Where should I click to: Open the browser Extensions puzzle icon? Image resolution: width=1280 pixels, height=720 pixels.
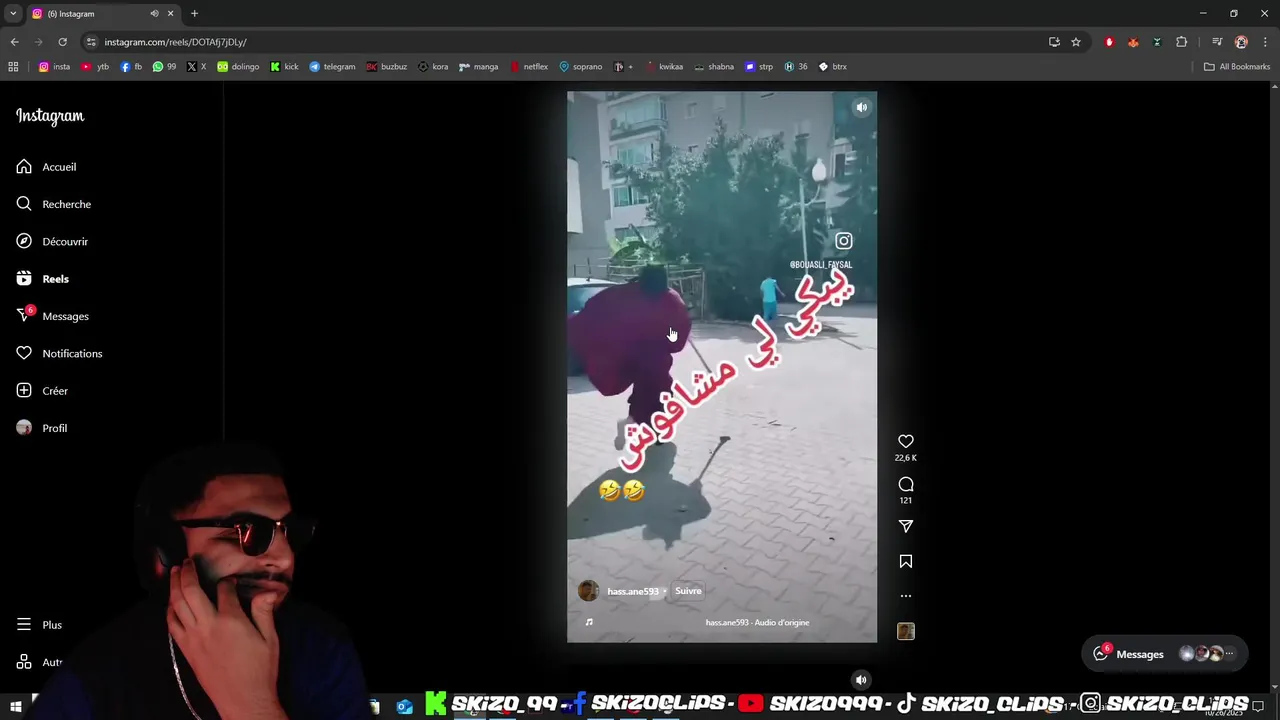coord(1182,42)
